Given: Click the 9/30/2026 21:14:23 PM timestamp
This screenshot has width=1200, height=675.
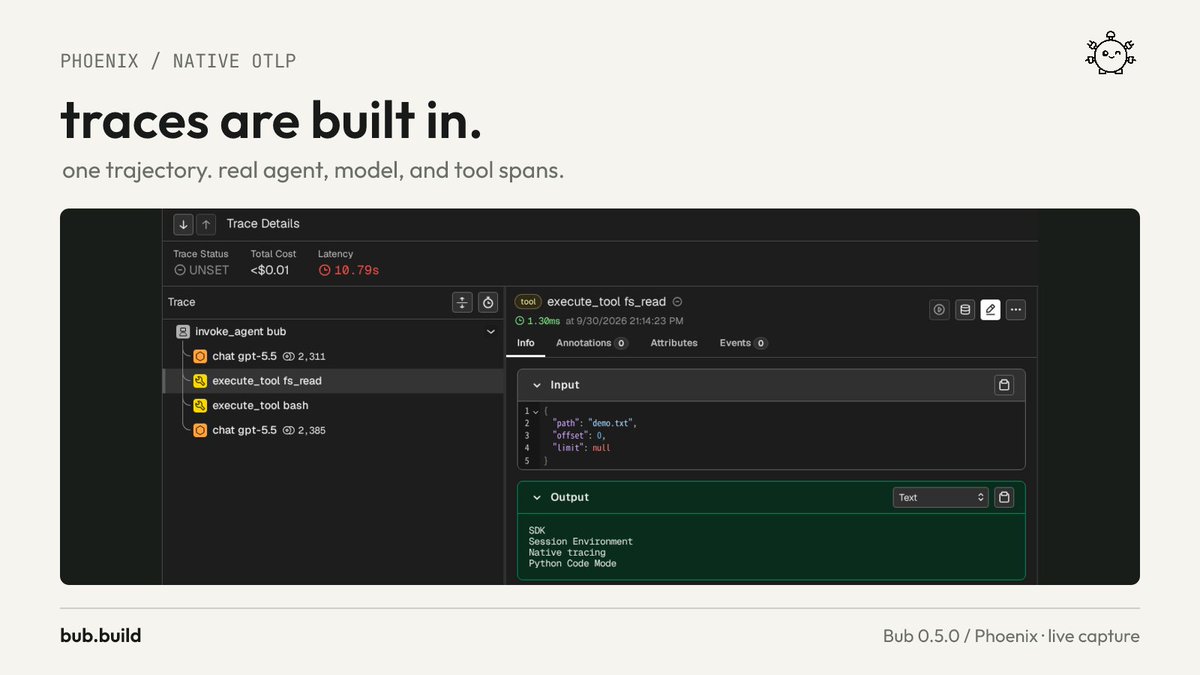Looking at the screenshot, I should point(627,321).
